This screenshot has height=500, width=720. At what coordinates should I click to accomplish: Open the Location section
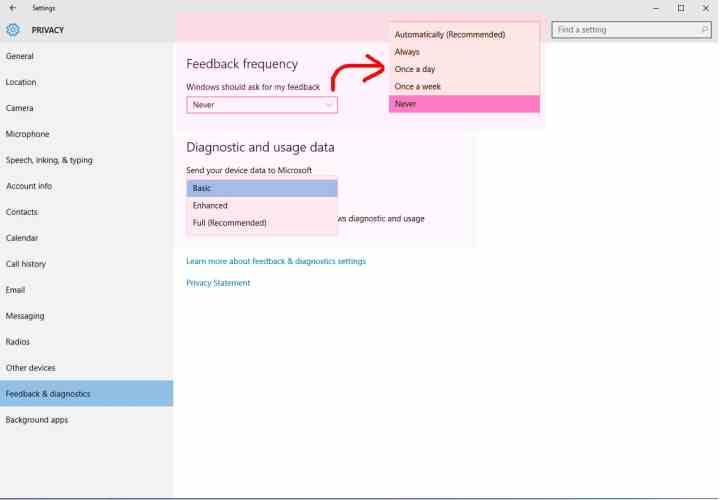[x=86, y=82]
